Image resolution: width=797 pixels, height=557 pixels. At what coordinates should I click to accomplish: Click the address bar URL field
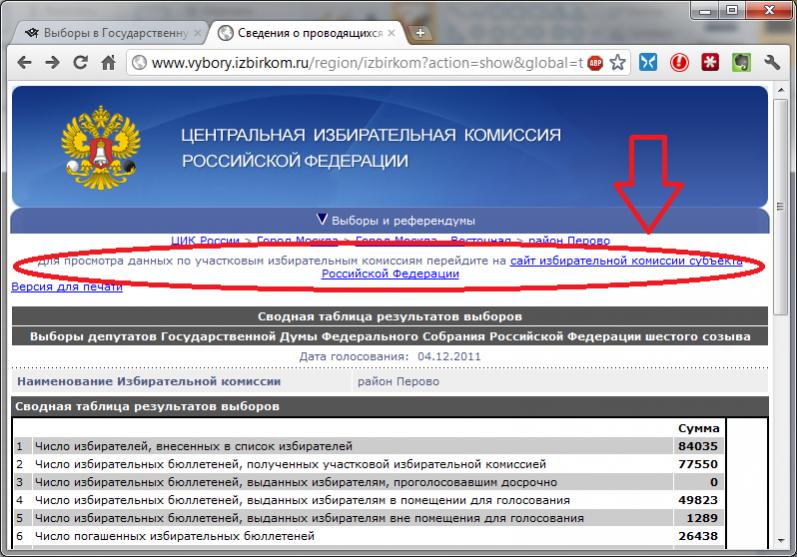coord(360,62)
